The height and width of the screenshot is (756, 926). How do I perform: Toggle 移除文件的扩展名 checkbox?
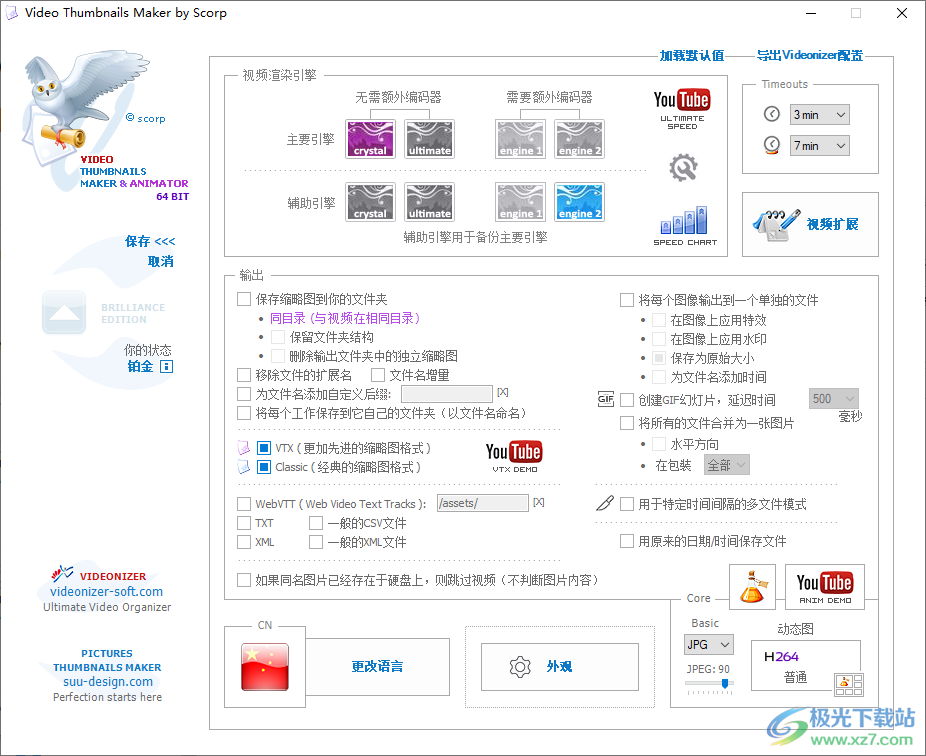point(244,374)
